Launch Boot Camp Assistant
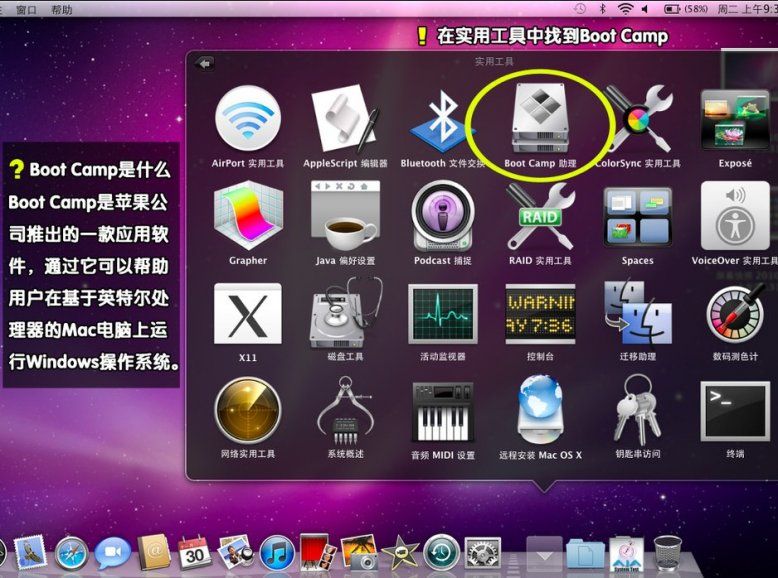 coord(540,119)
